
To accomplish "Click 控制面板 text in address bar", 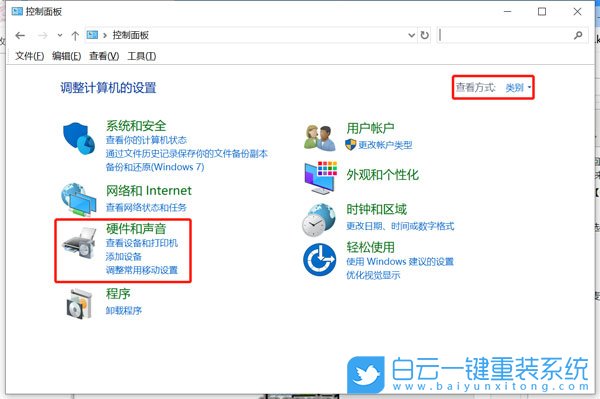I will pyautogui.click(x=130, y=36).
